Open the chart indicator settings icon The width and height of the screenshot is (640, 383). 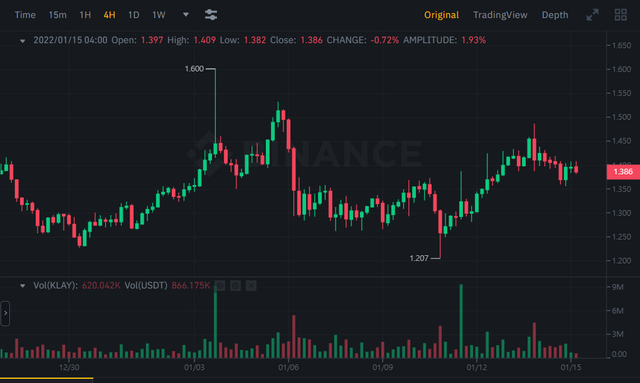(x=211, y=15)
